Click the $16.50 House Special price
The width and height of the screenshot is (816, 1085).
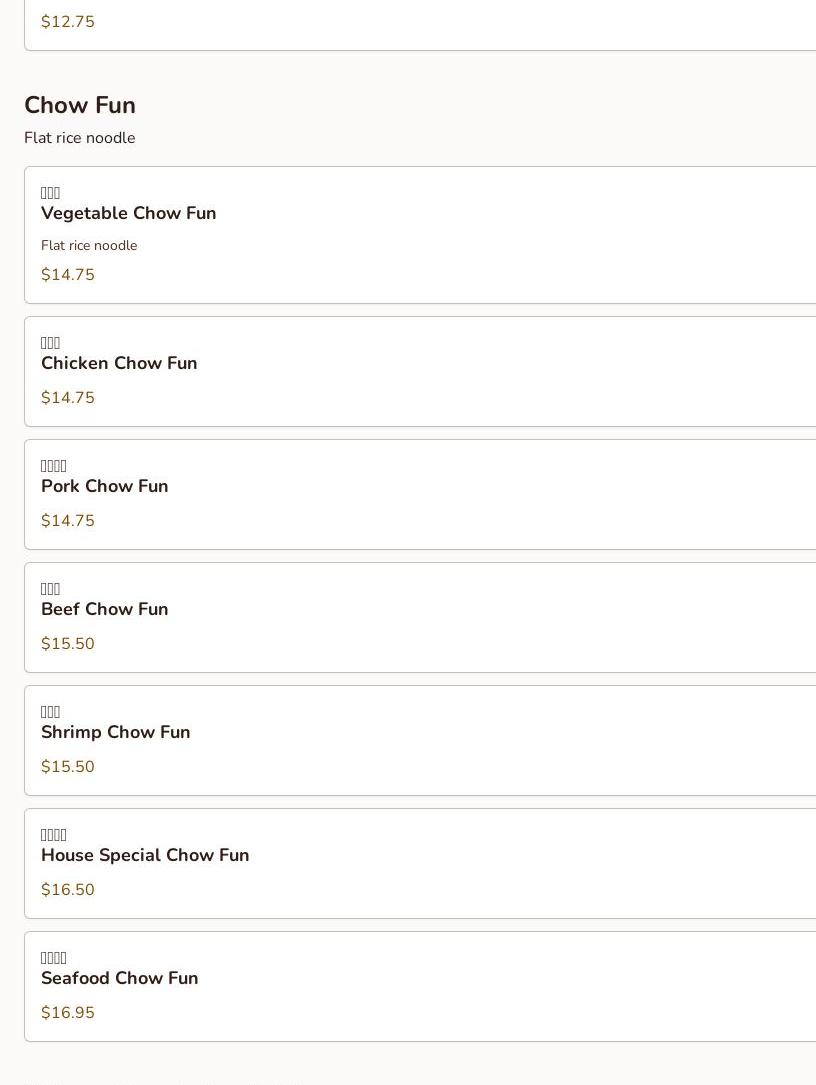[x=68, y=890]
